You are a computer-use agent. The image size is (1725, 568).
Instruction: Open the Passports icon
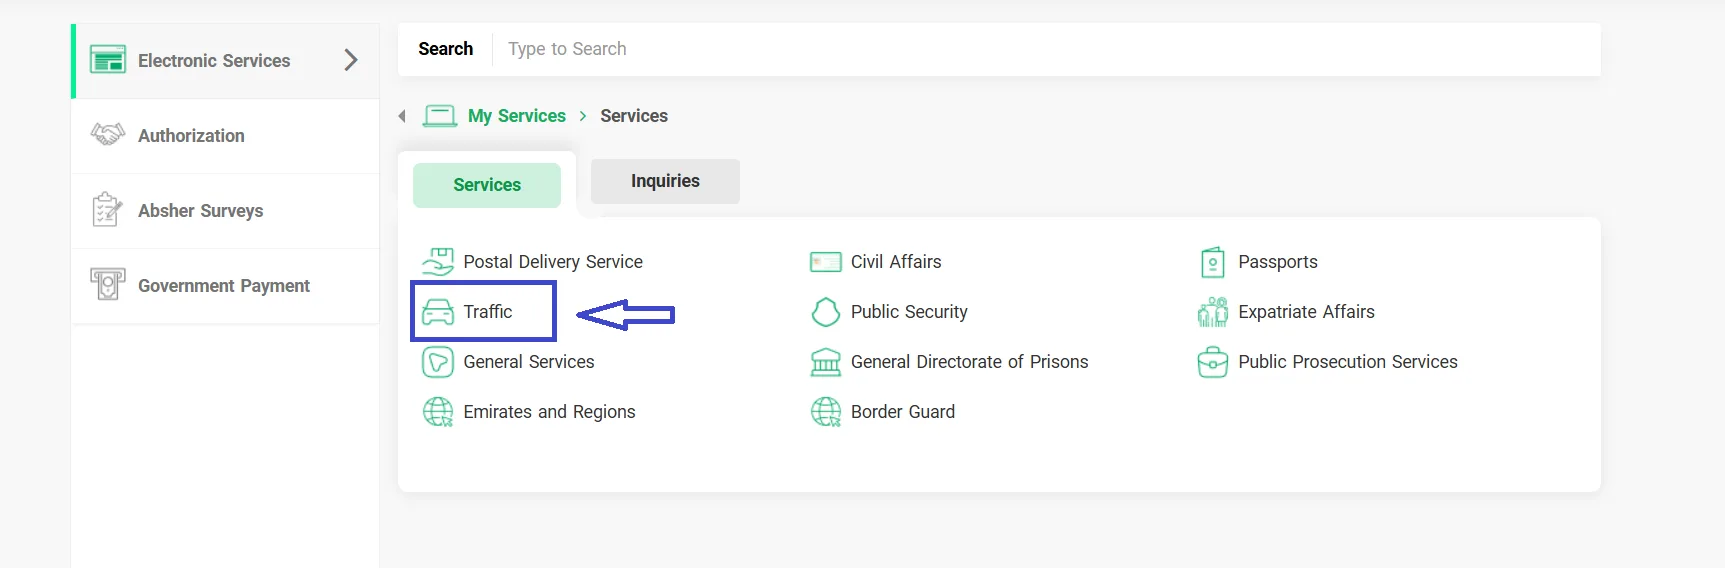1212,262
